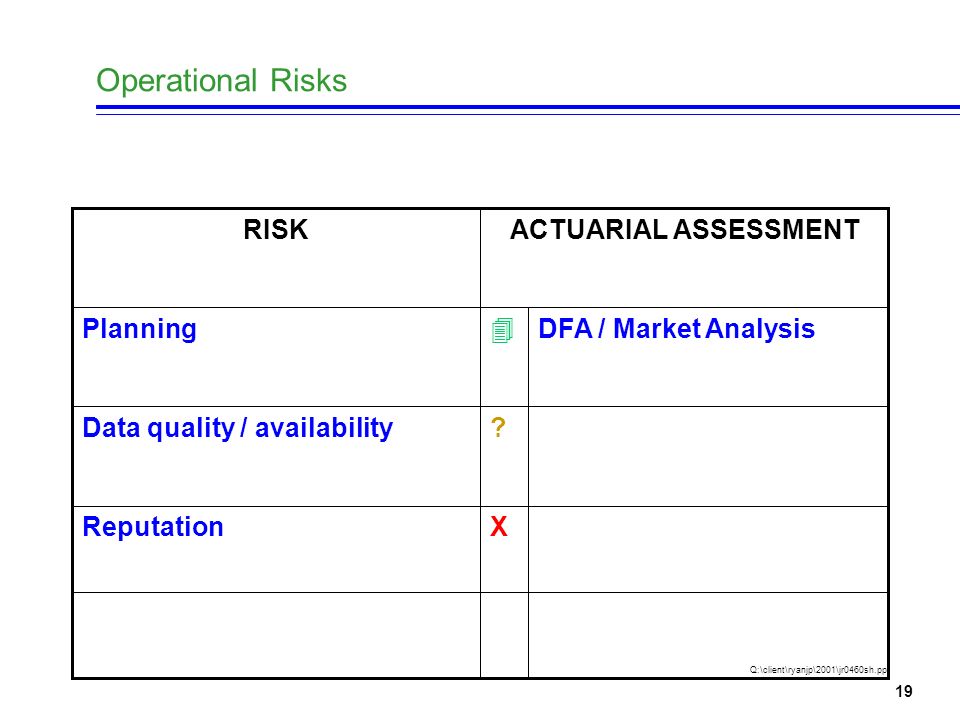Image resolution: width=960 pixels, height=720 pixels.
Task: Click the wide bottom-right cell above file path
Action: click(x=708, y=629)
